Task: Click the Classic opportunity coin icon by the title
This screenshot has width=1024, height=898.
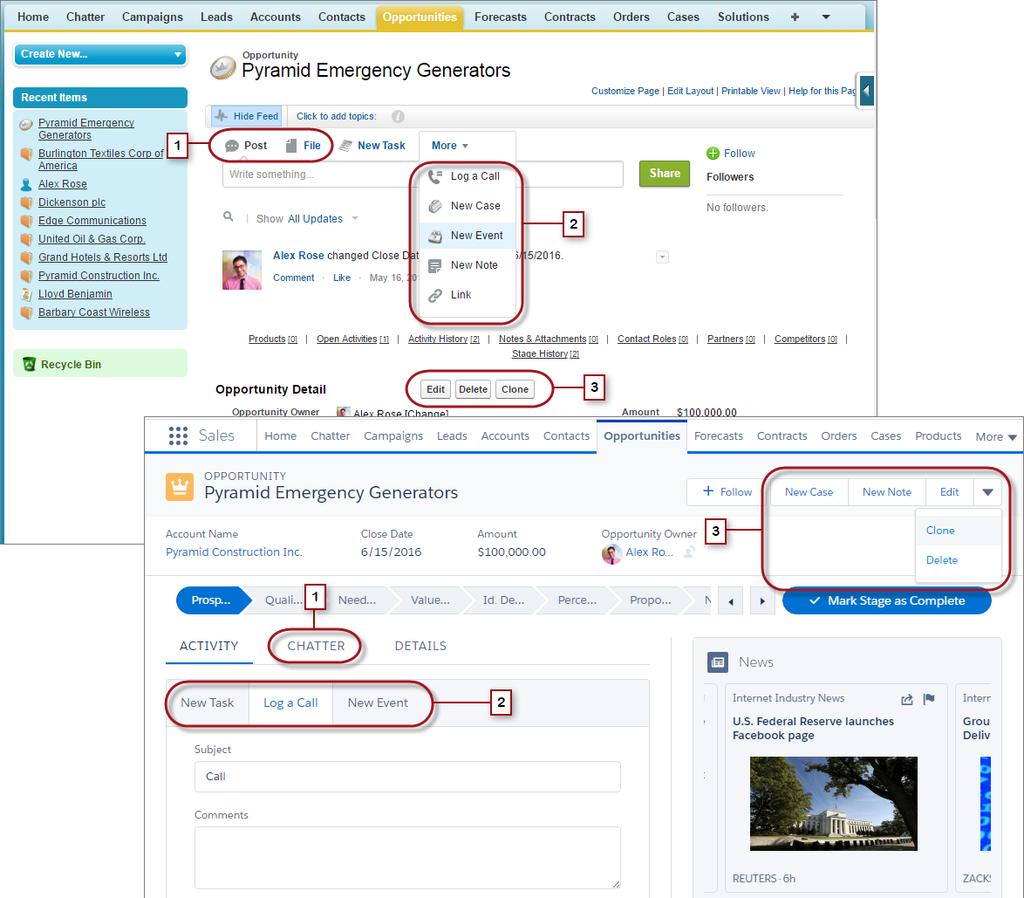Action: pyautogui.click(x=223, y=67)
